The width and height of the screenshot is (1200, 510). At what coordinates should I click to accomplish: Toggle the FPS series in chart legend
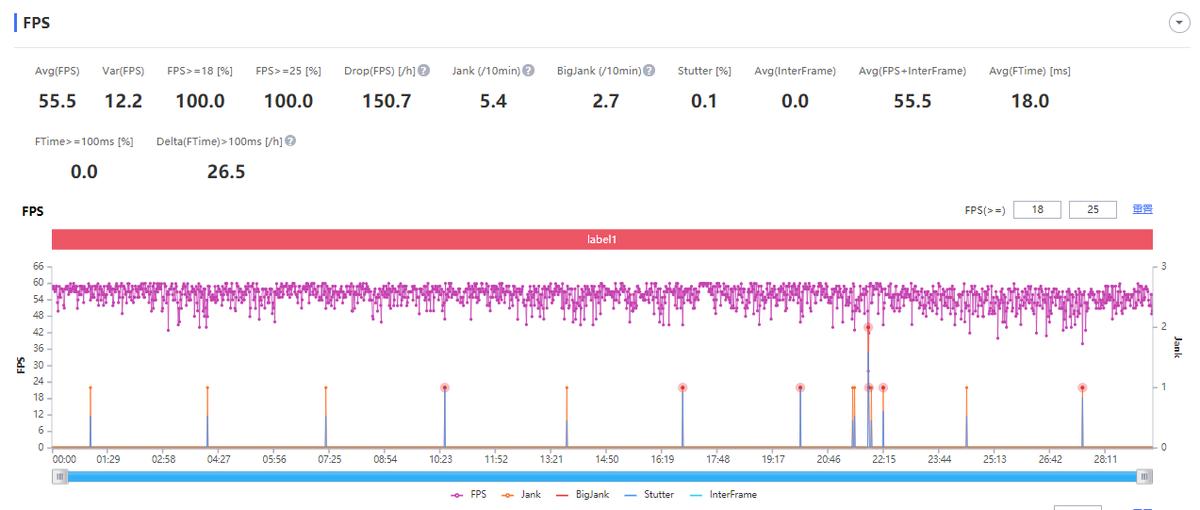pos(470,495)
